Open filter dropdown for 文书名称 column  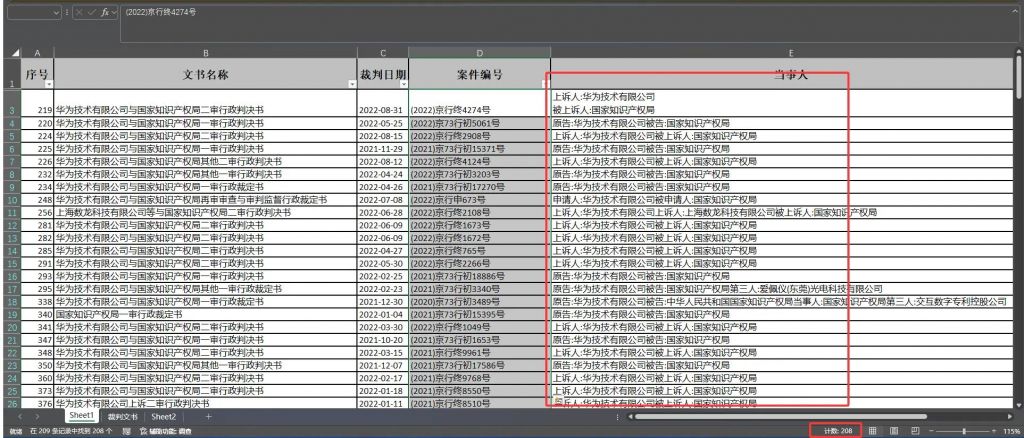tap(352, 84)
